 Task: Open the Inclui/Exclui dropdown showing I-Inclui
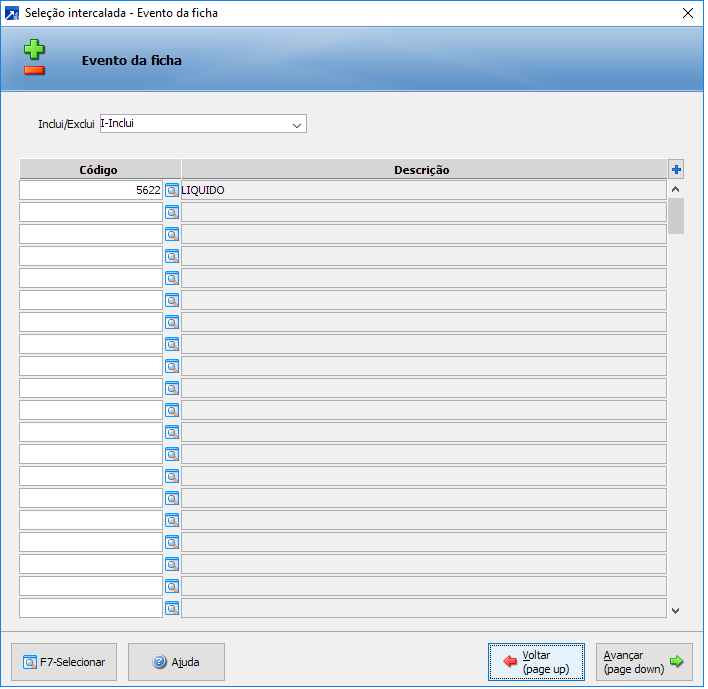[x=203, y=124]
